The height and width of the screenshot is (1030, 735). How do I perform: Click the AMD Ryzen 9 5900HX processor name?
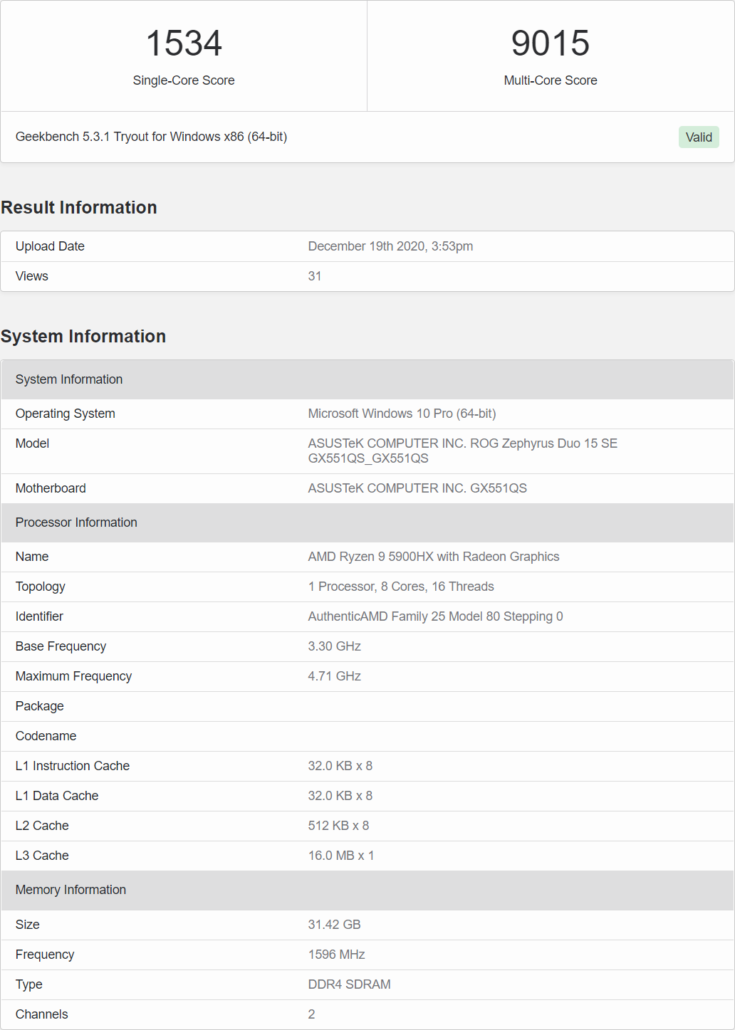click(433, 556)
